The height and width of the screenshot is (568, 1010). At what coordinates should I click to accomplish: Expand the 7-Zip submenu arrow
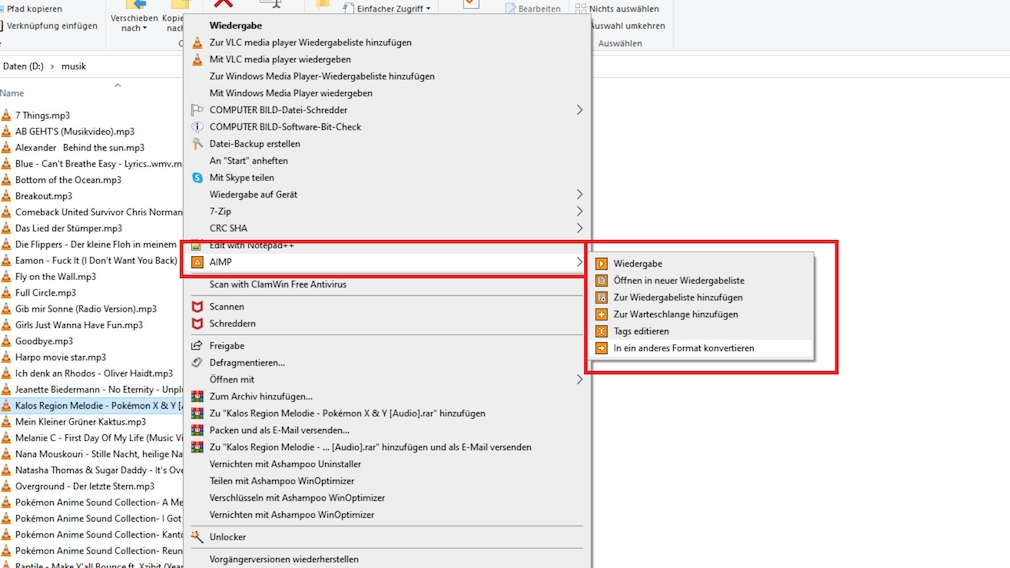point(579,212)
